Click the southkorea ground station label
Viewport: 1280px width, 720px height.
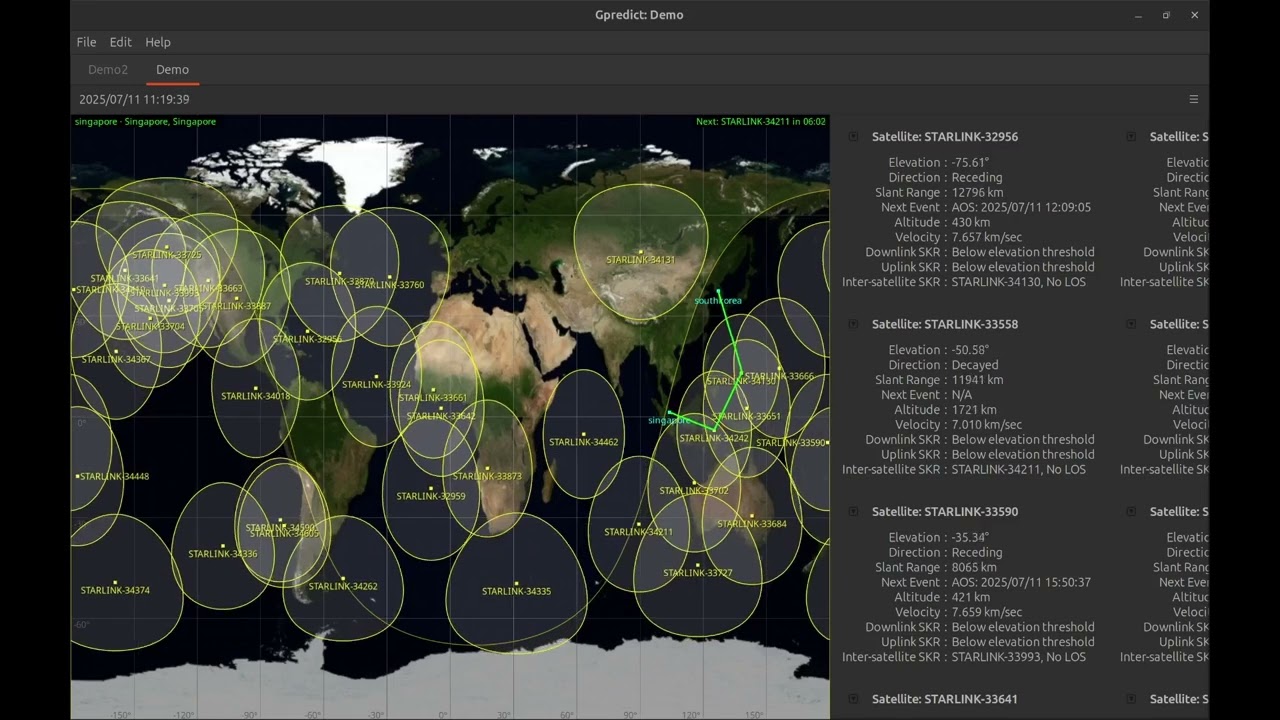718,300
